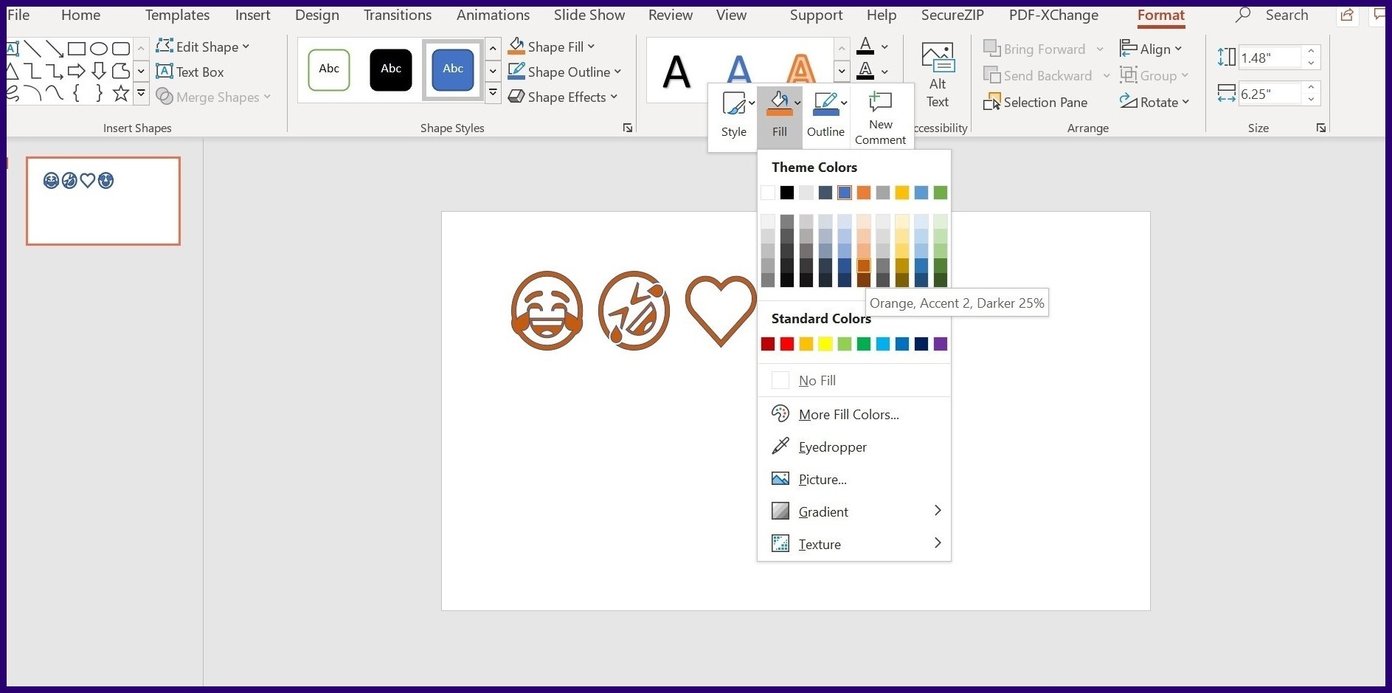Viewport: 1392px width, 693px height.
Task: Apply black WordArt style A
Action: (677, 71)
